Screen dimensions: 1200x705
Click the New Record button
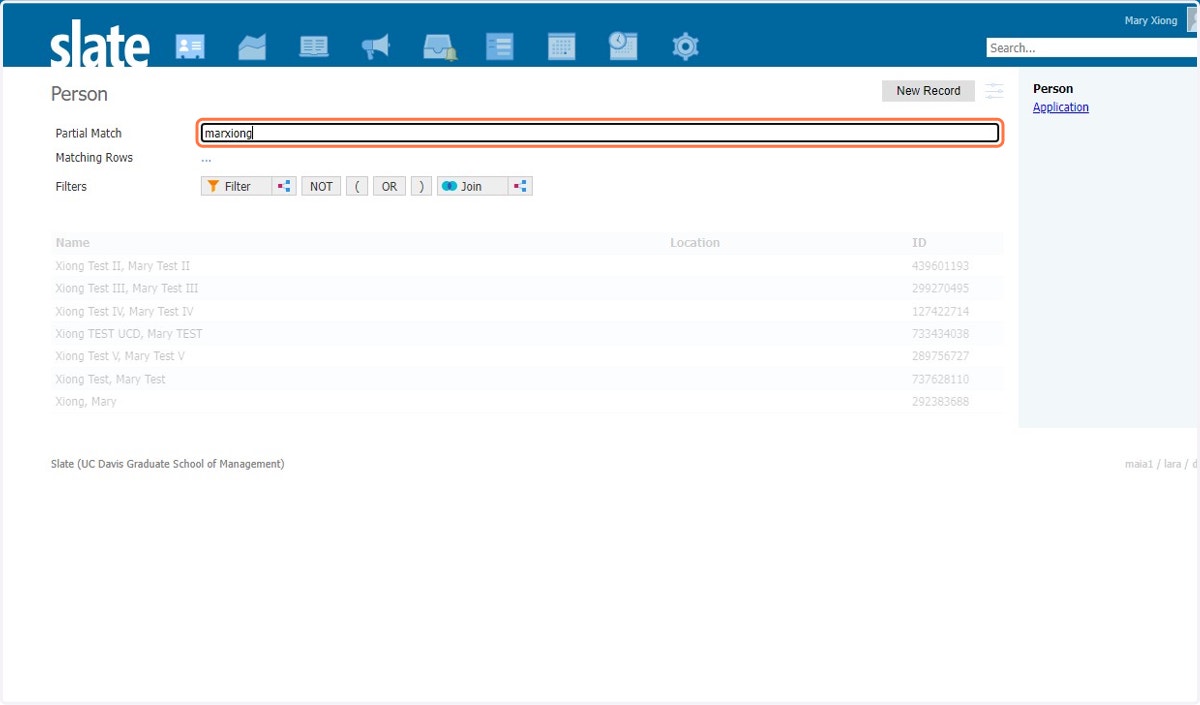coord(928,91)
